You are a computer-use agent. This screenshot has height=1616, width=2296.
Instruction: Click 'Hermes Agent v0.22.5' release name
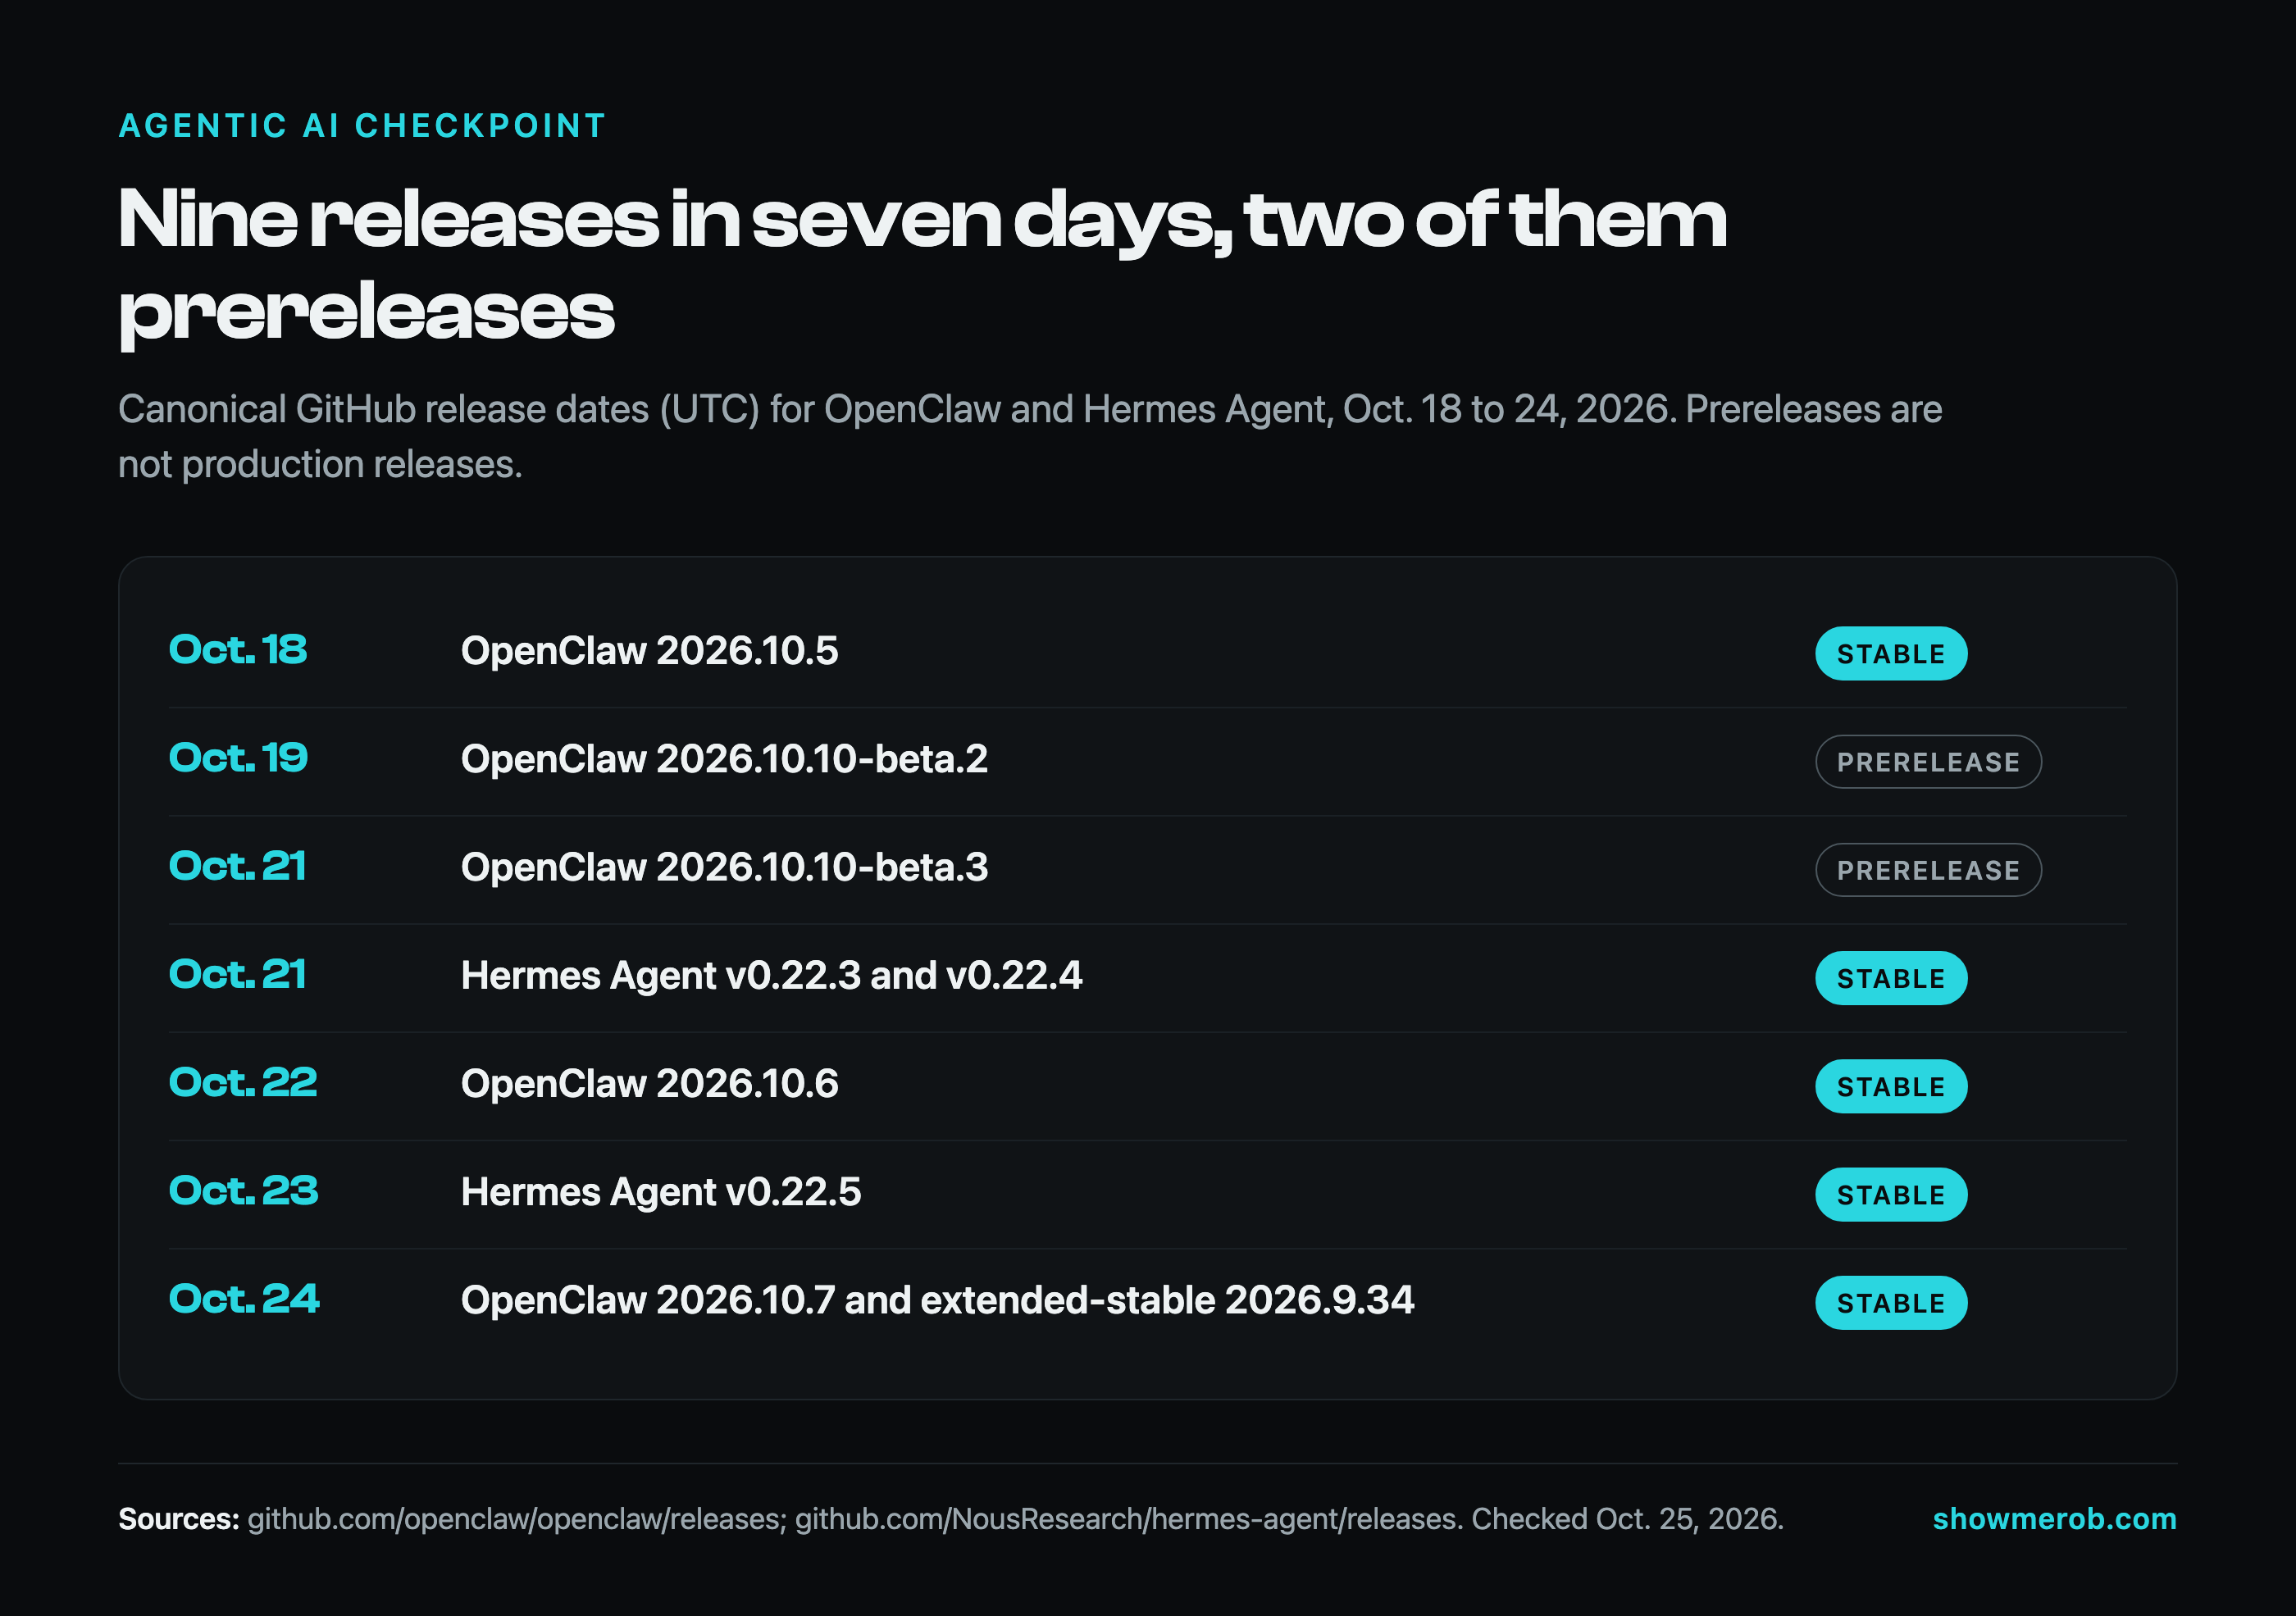pos(660,1192)
